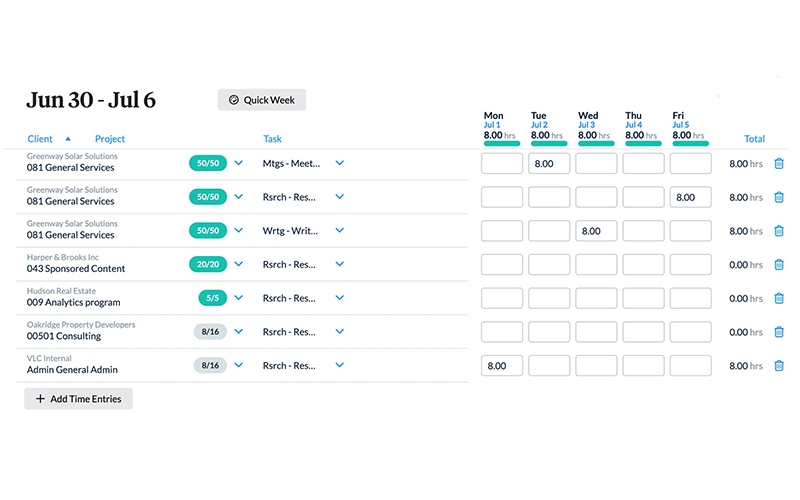800x500 pixels.
Task: Delete the Wrtg General Services row
Action: click(x=779, y=231)
